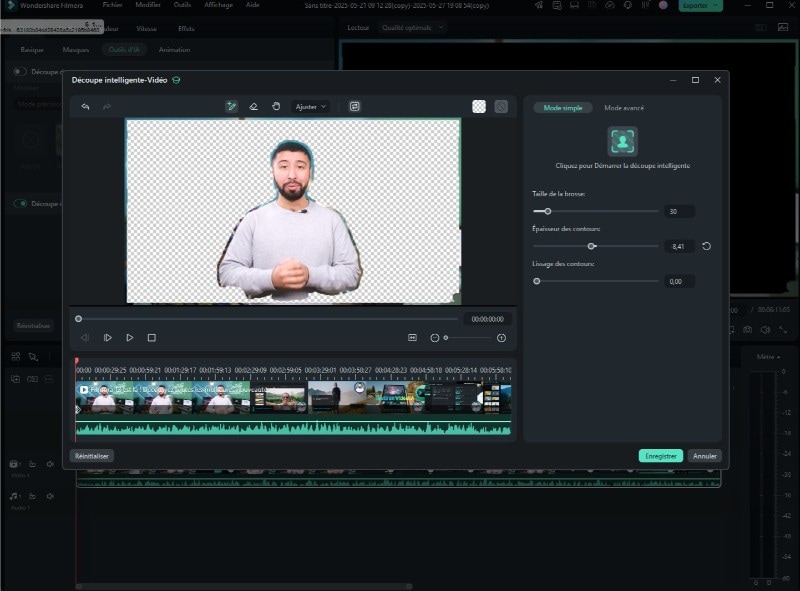Click the audio waveform track in dialog

pos(293,428)
